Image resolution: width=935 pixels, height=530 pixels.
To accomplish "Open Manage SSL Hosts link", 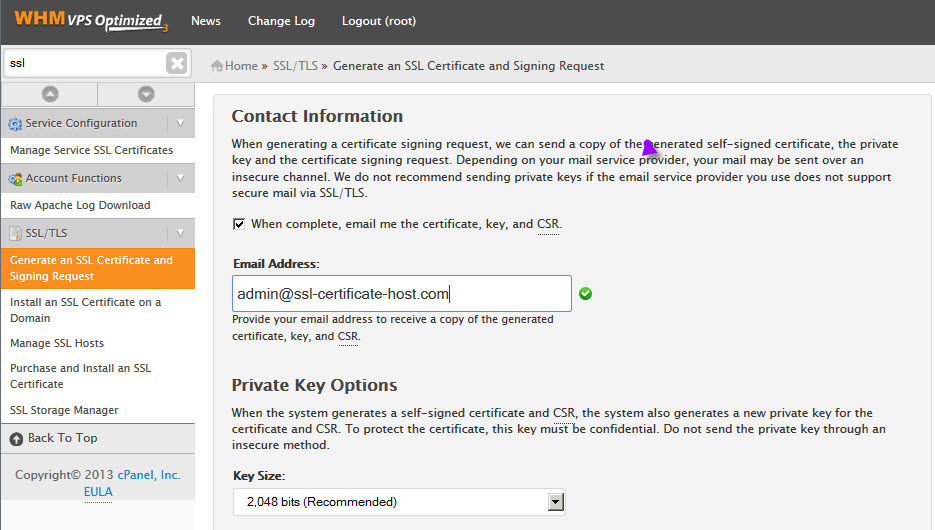I will tap(57, 343).
